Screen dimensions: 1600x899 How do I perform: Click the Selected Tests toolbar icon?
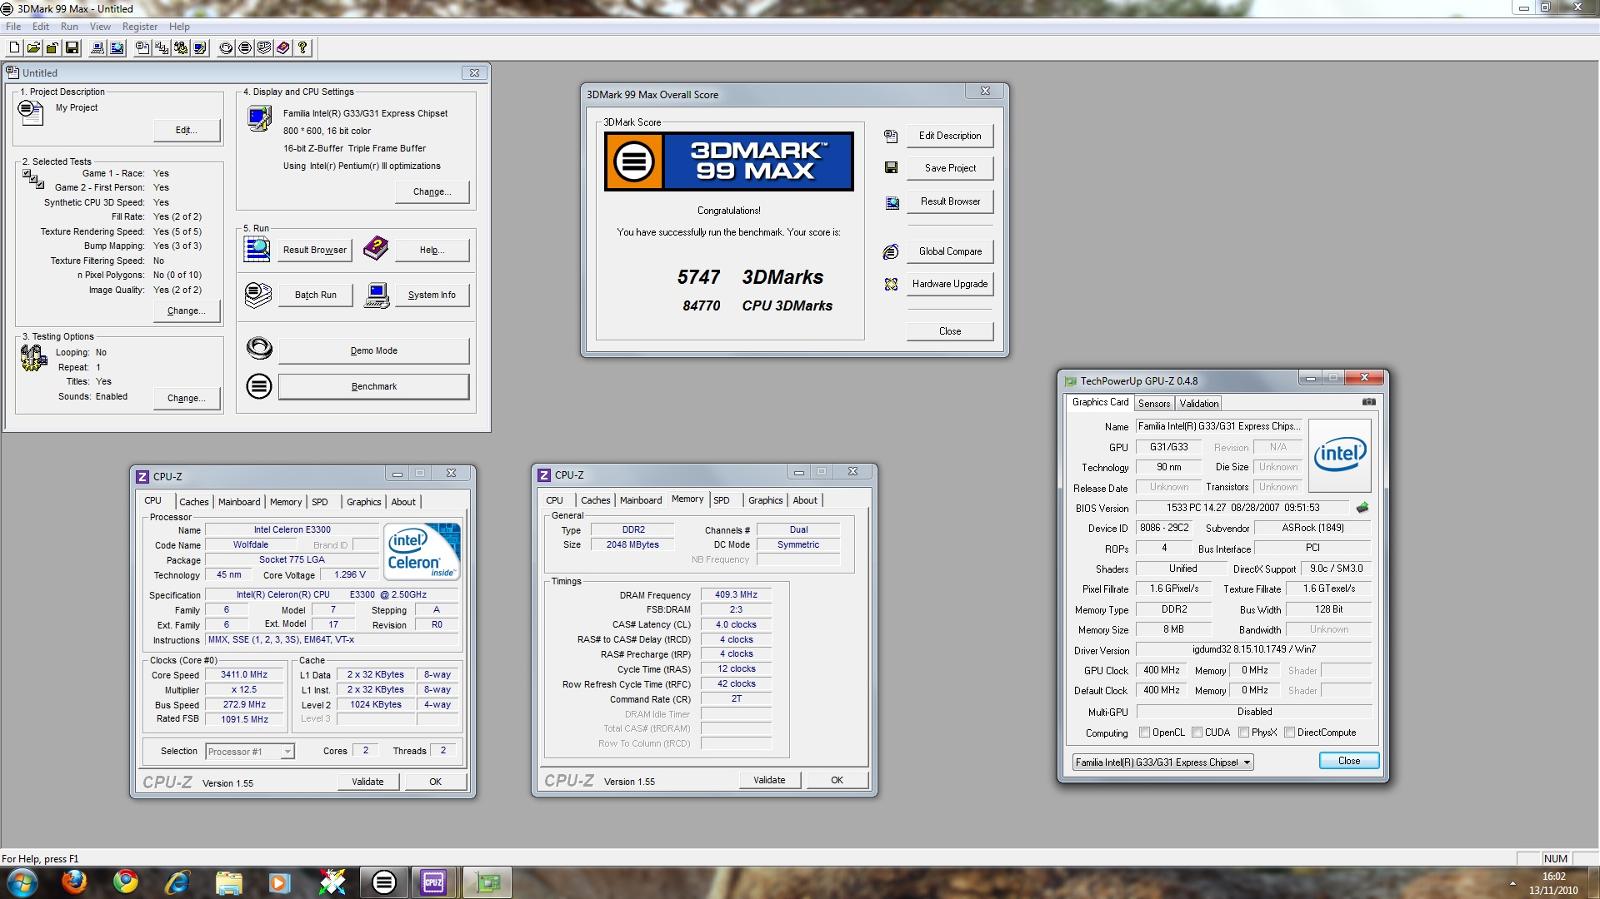161,47
